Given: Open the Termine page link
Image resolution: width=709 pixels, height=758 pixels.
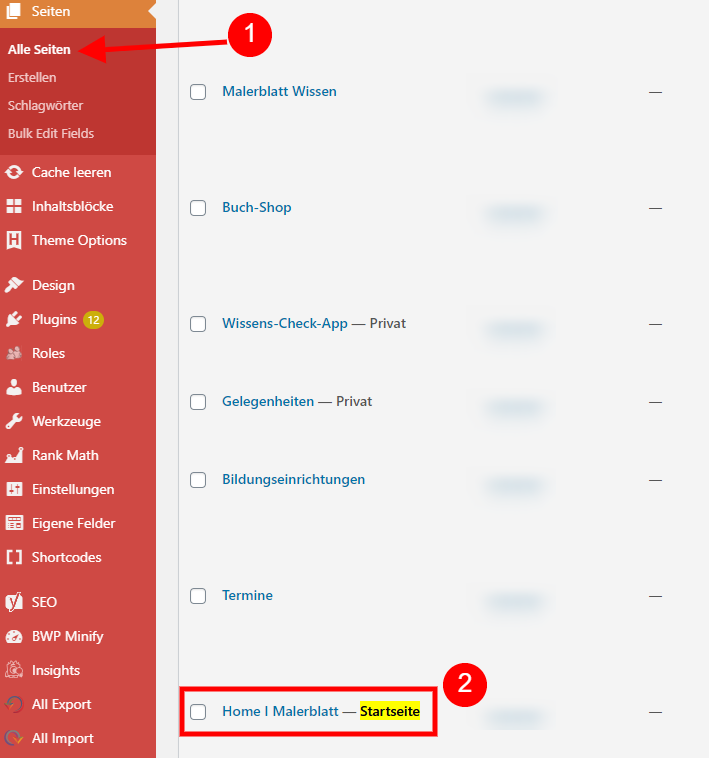Looking at the screenshot, I should tap(247, 596).
